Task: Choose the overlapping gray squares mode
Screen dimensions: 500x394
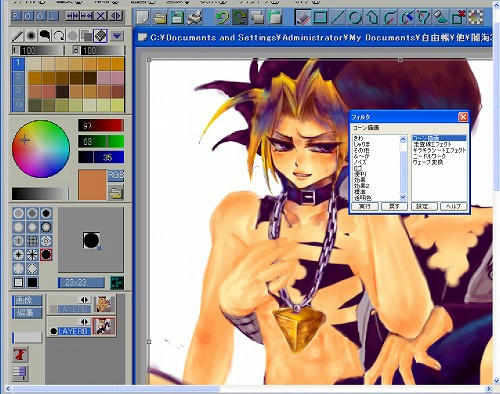Action: coord(86,35)
